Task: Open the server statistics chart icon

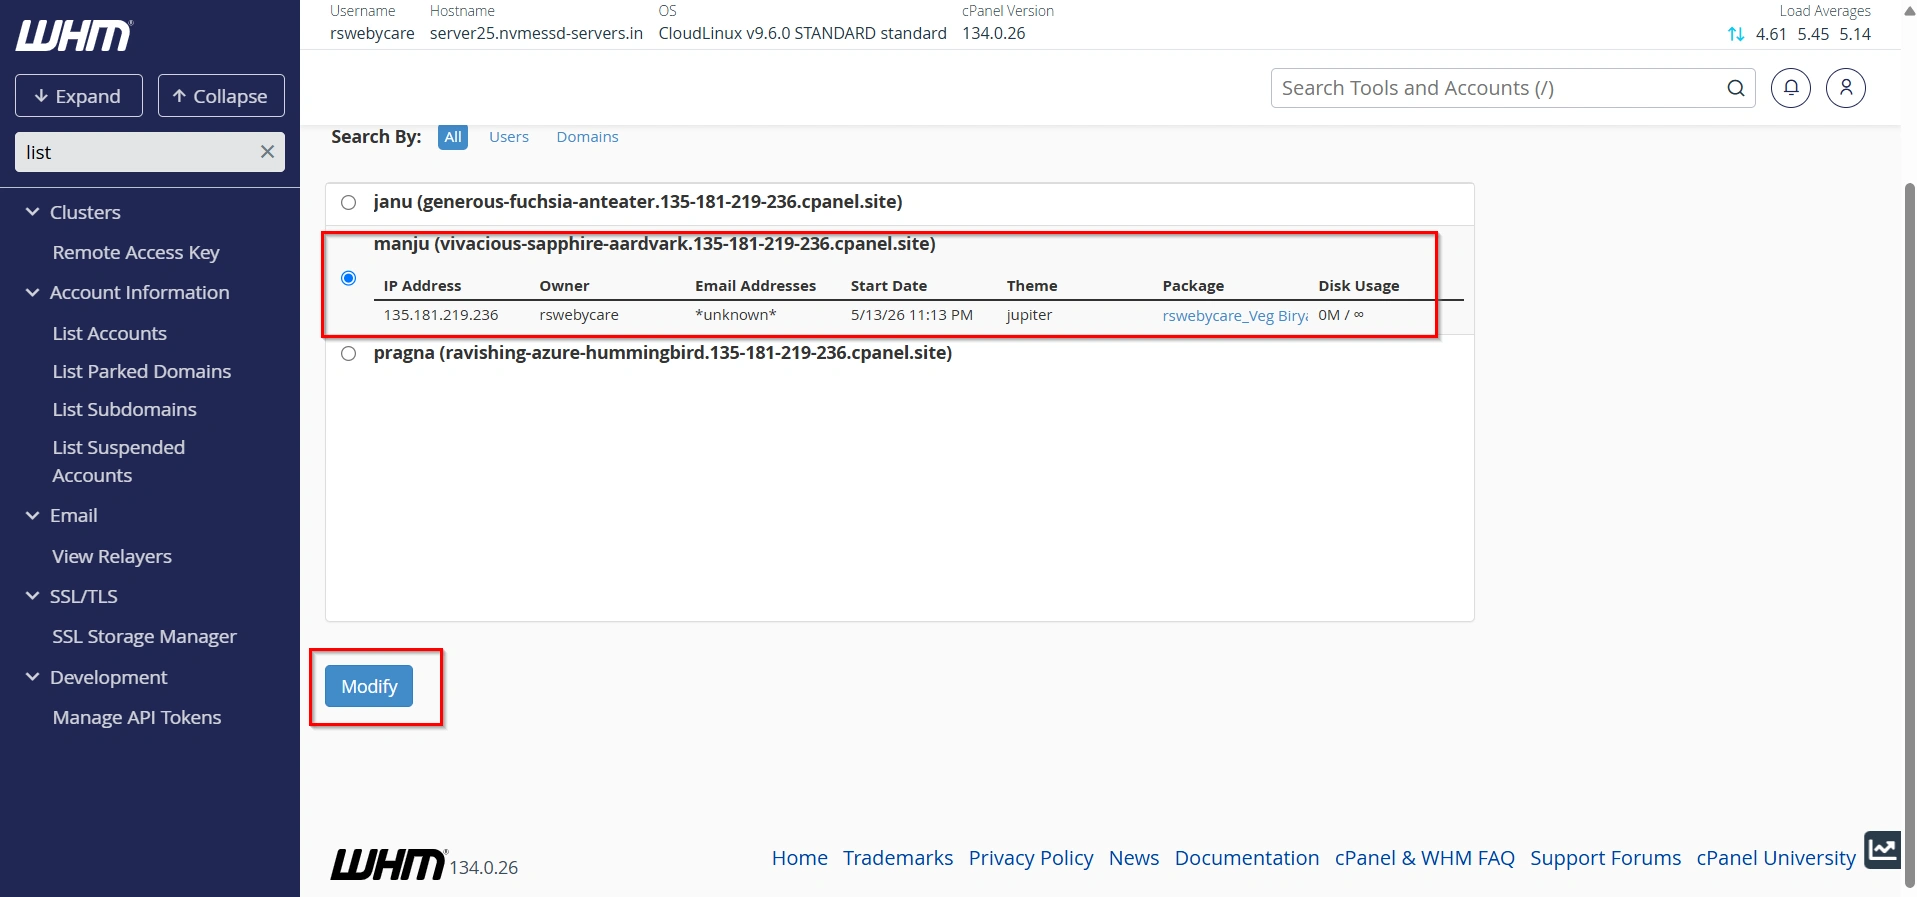Action: click(1882, 850)
